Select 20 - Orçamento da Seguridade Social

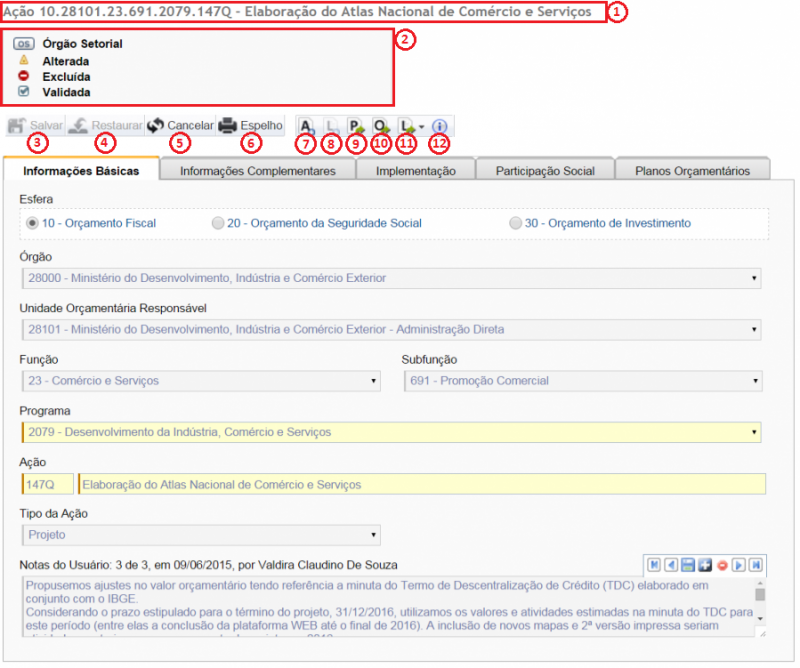[218, 223]
